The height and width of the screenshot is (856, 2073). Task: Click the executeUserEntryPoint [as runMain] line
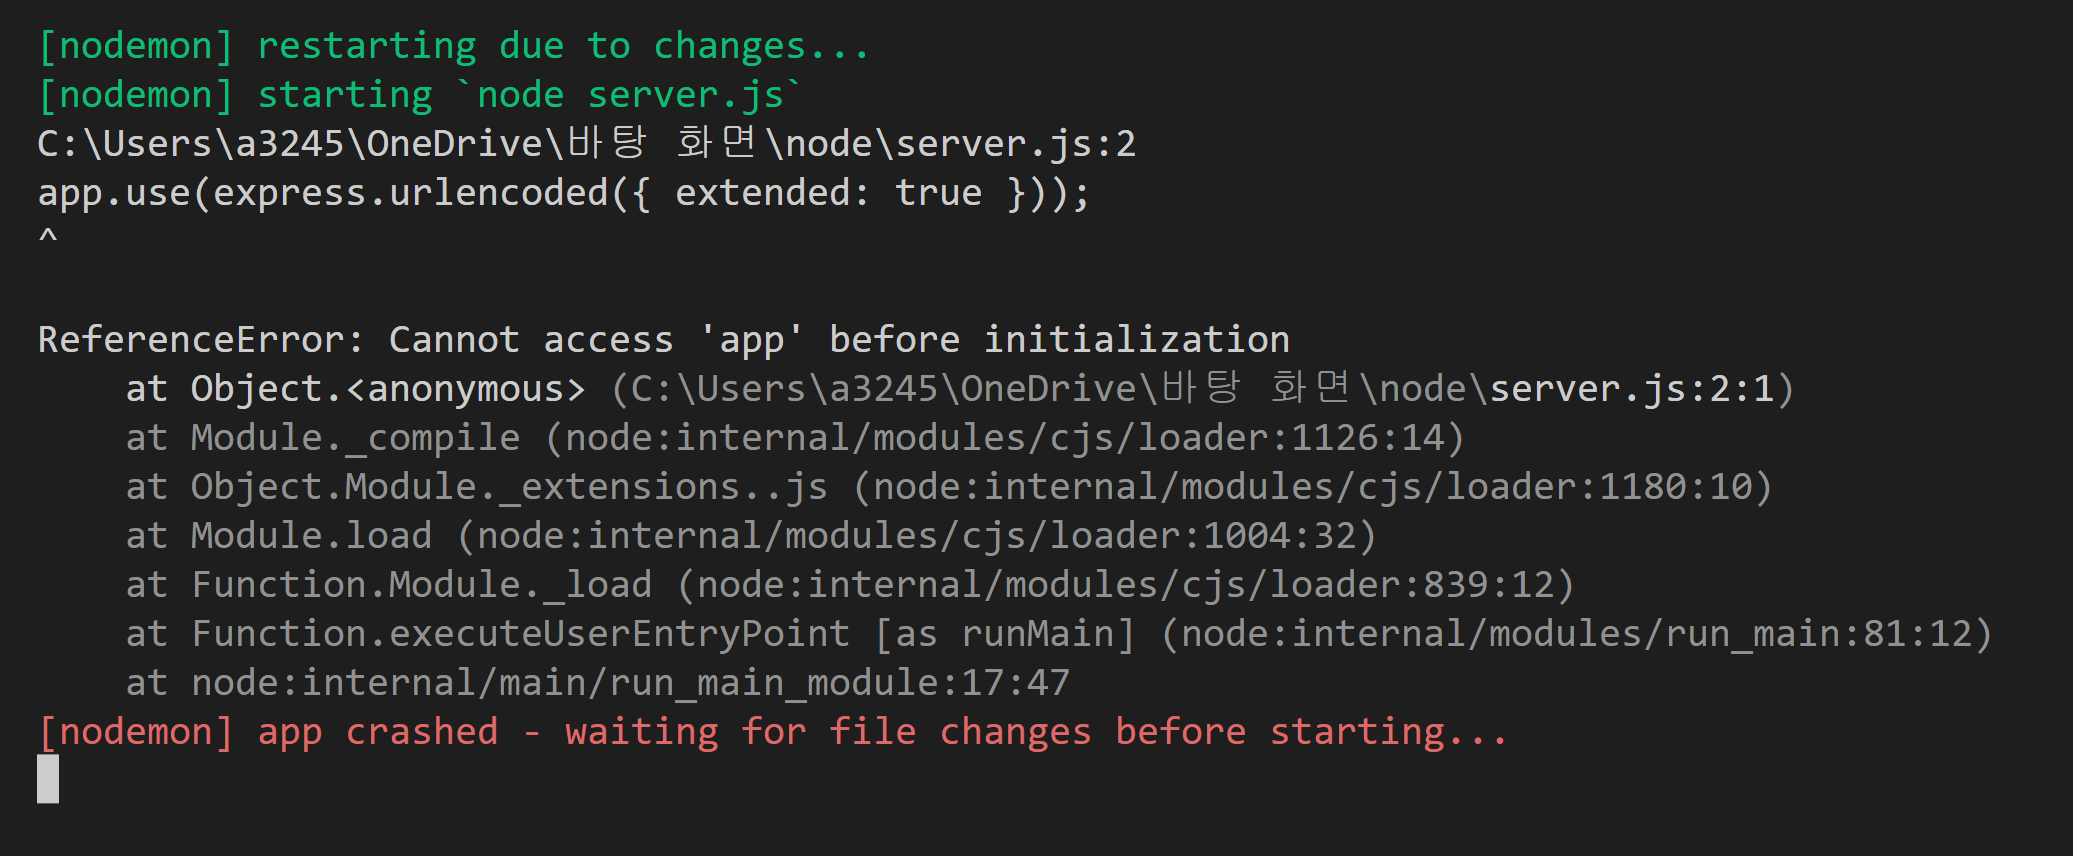point(1060,634)
